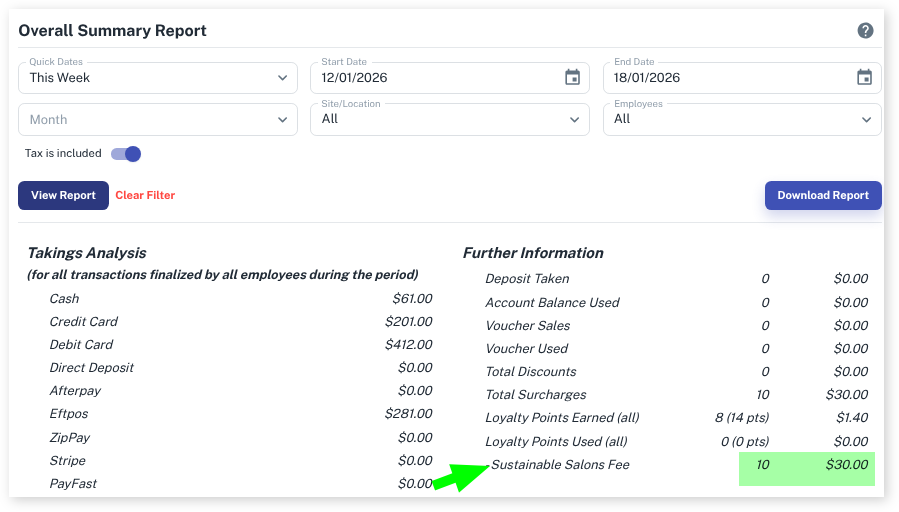899x512 pixels.
Task: Click the Total Surcharges row label
Action: [535, 395]
